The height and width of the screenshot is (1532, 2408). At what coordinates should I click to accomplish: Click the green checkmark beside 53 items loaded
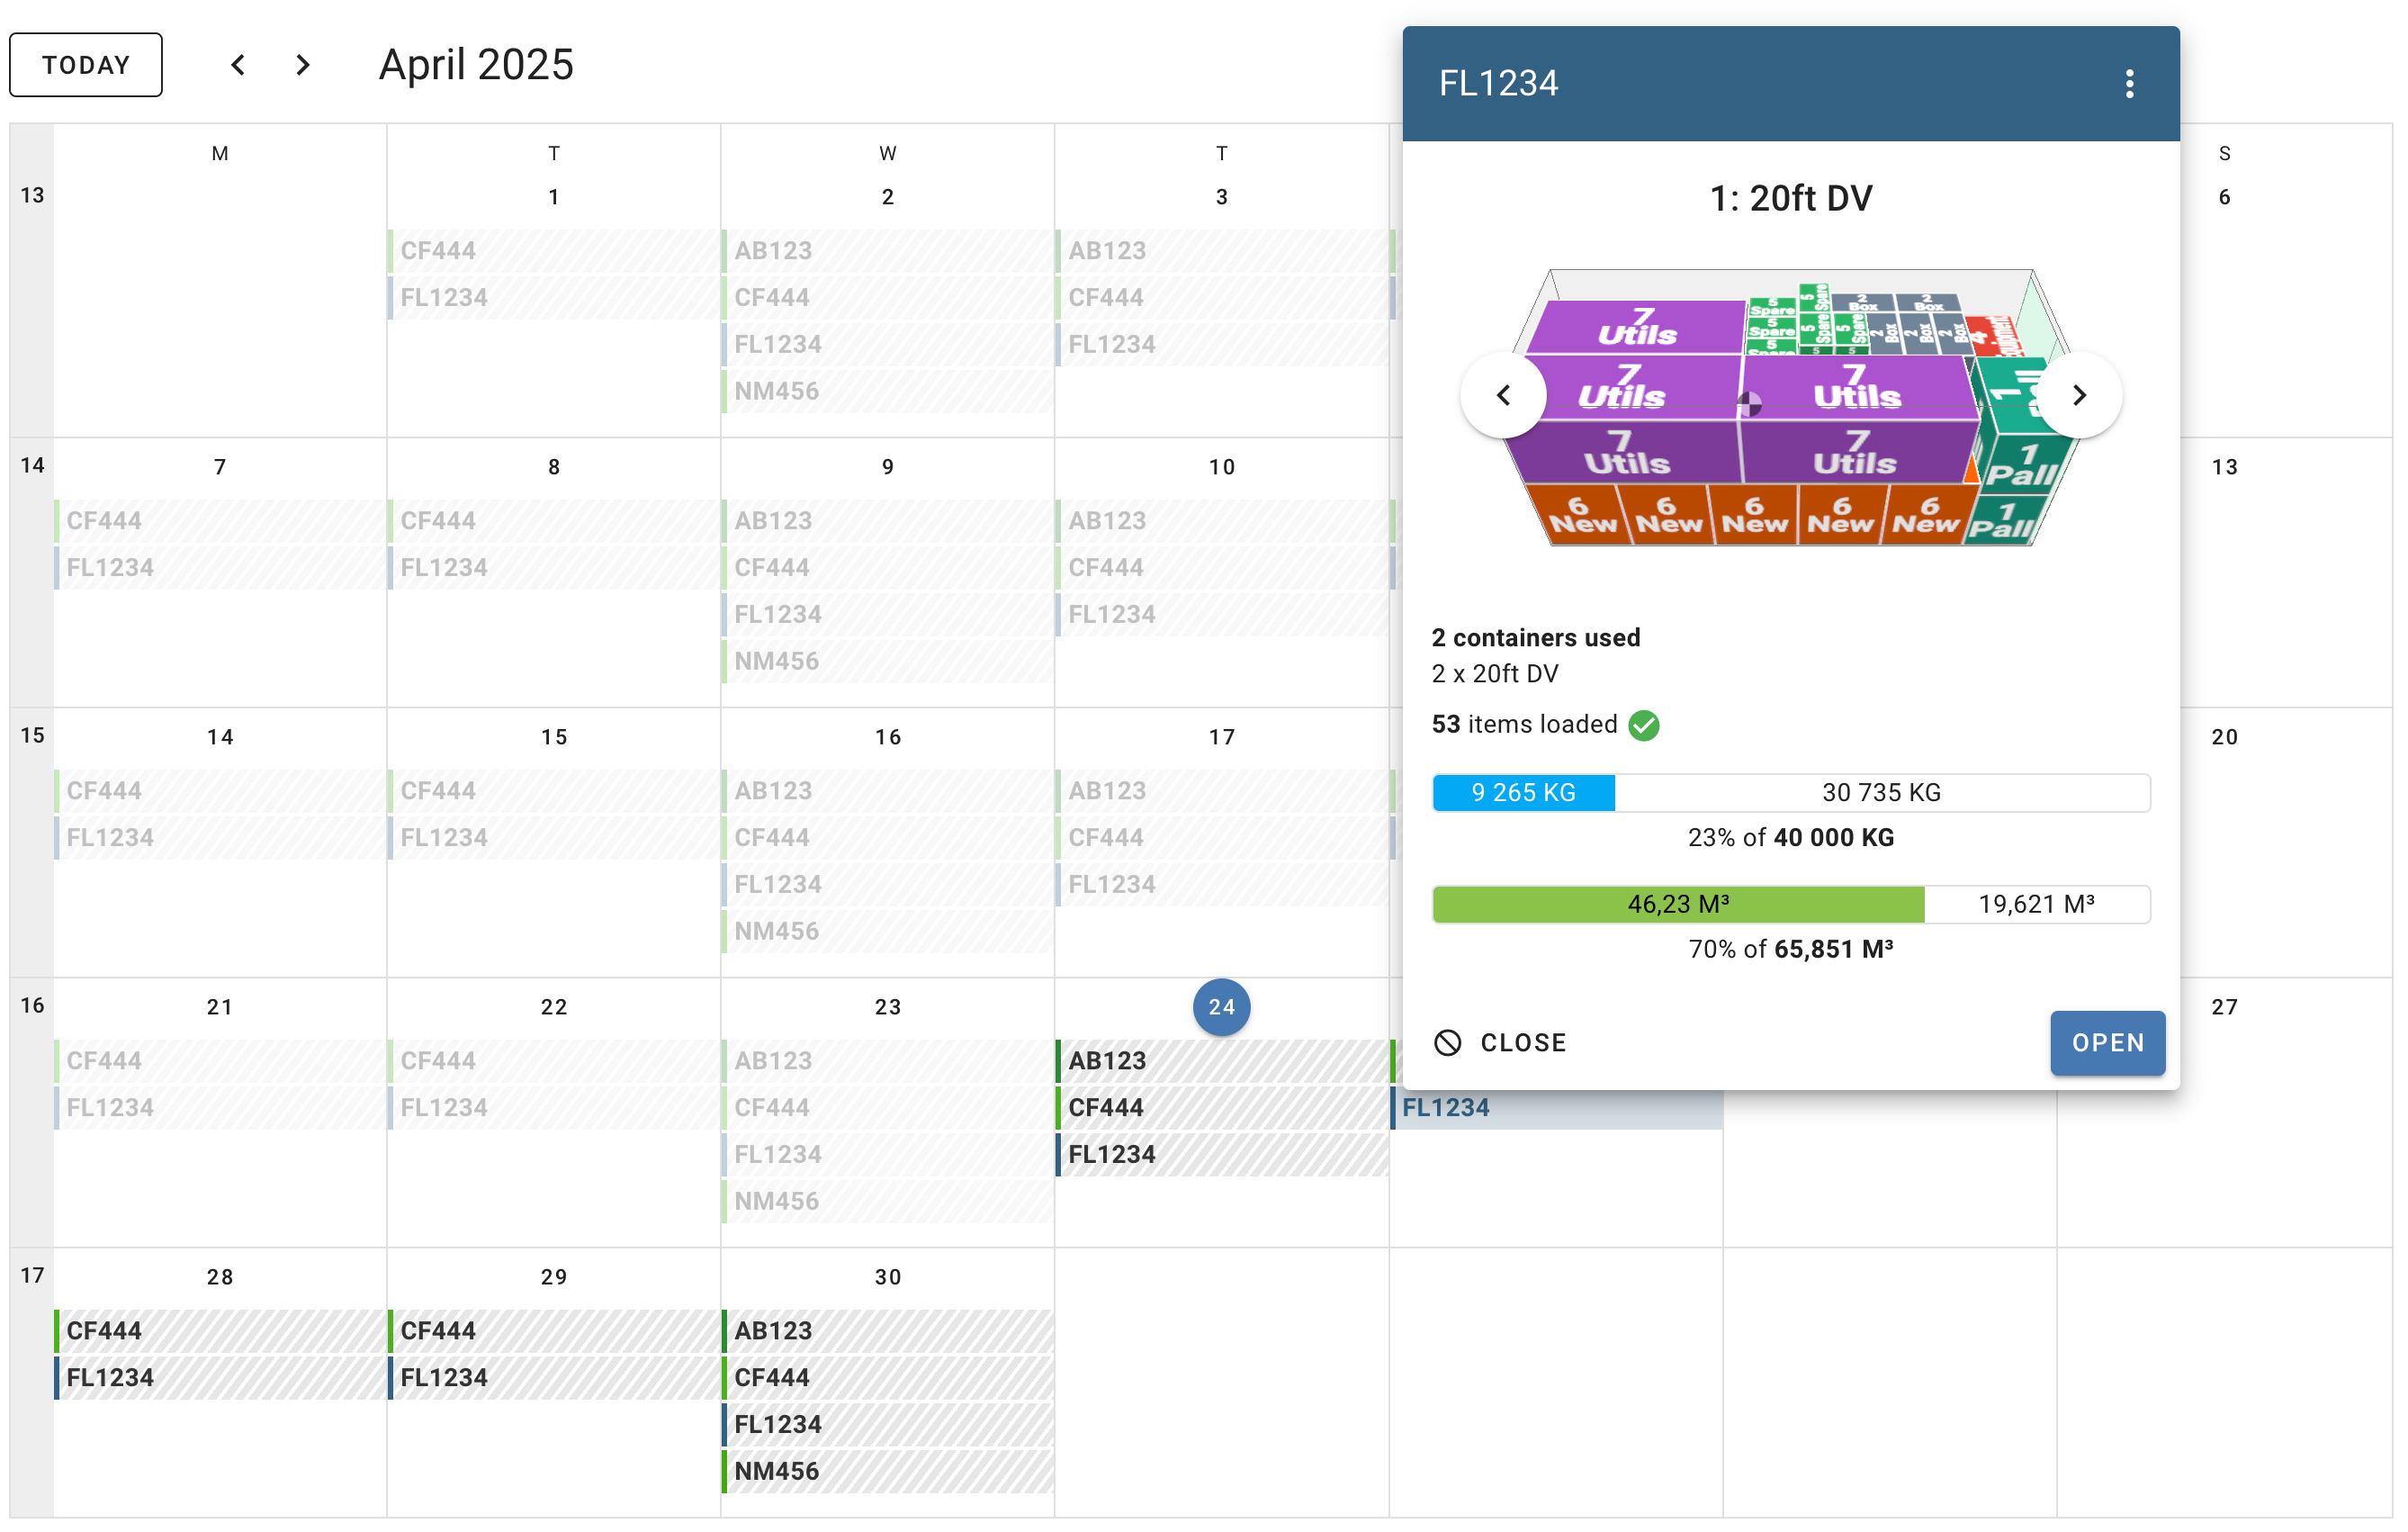(1644, 725)
